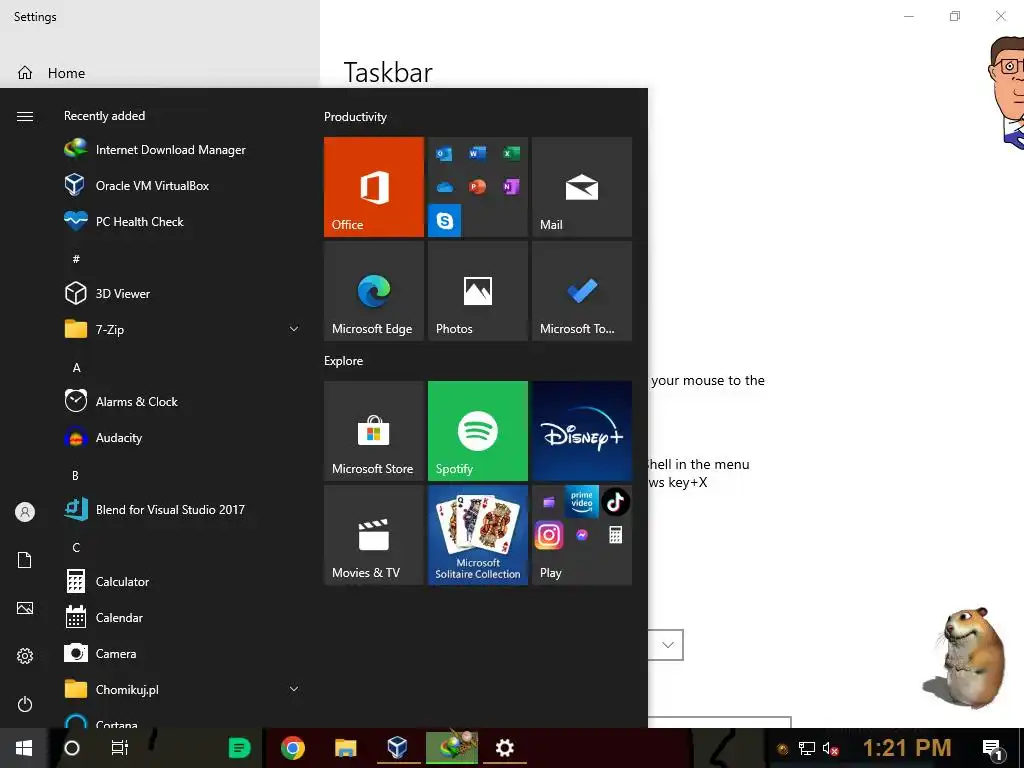Viewport: 1024px width, 768px height.
Task: Jump to letter A section header
Action: coord(76,368)
